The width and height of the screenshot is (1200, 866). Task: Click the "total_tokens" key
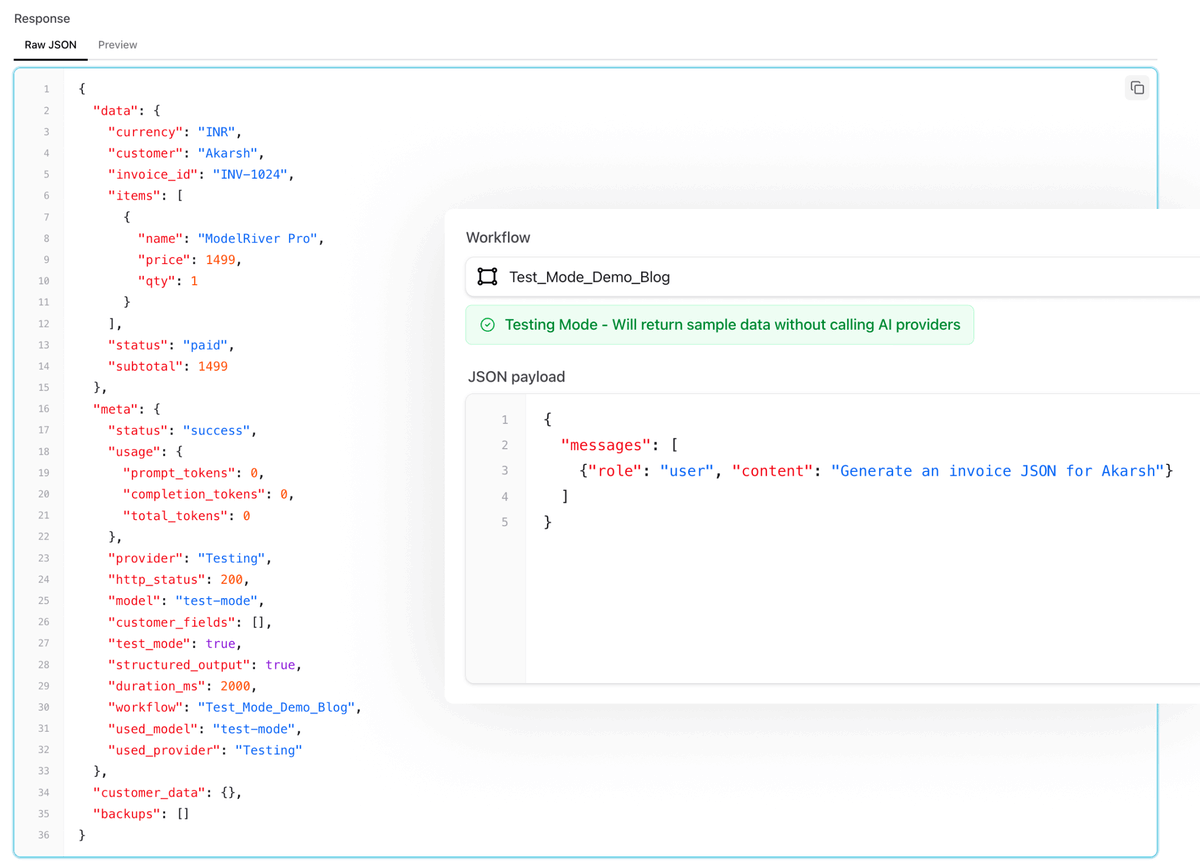coord(175,515)
